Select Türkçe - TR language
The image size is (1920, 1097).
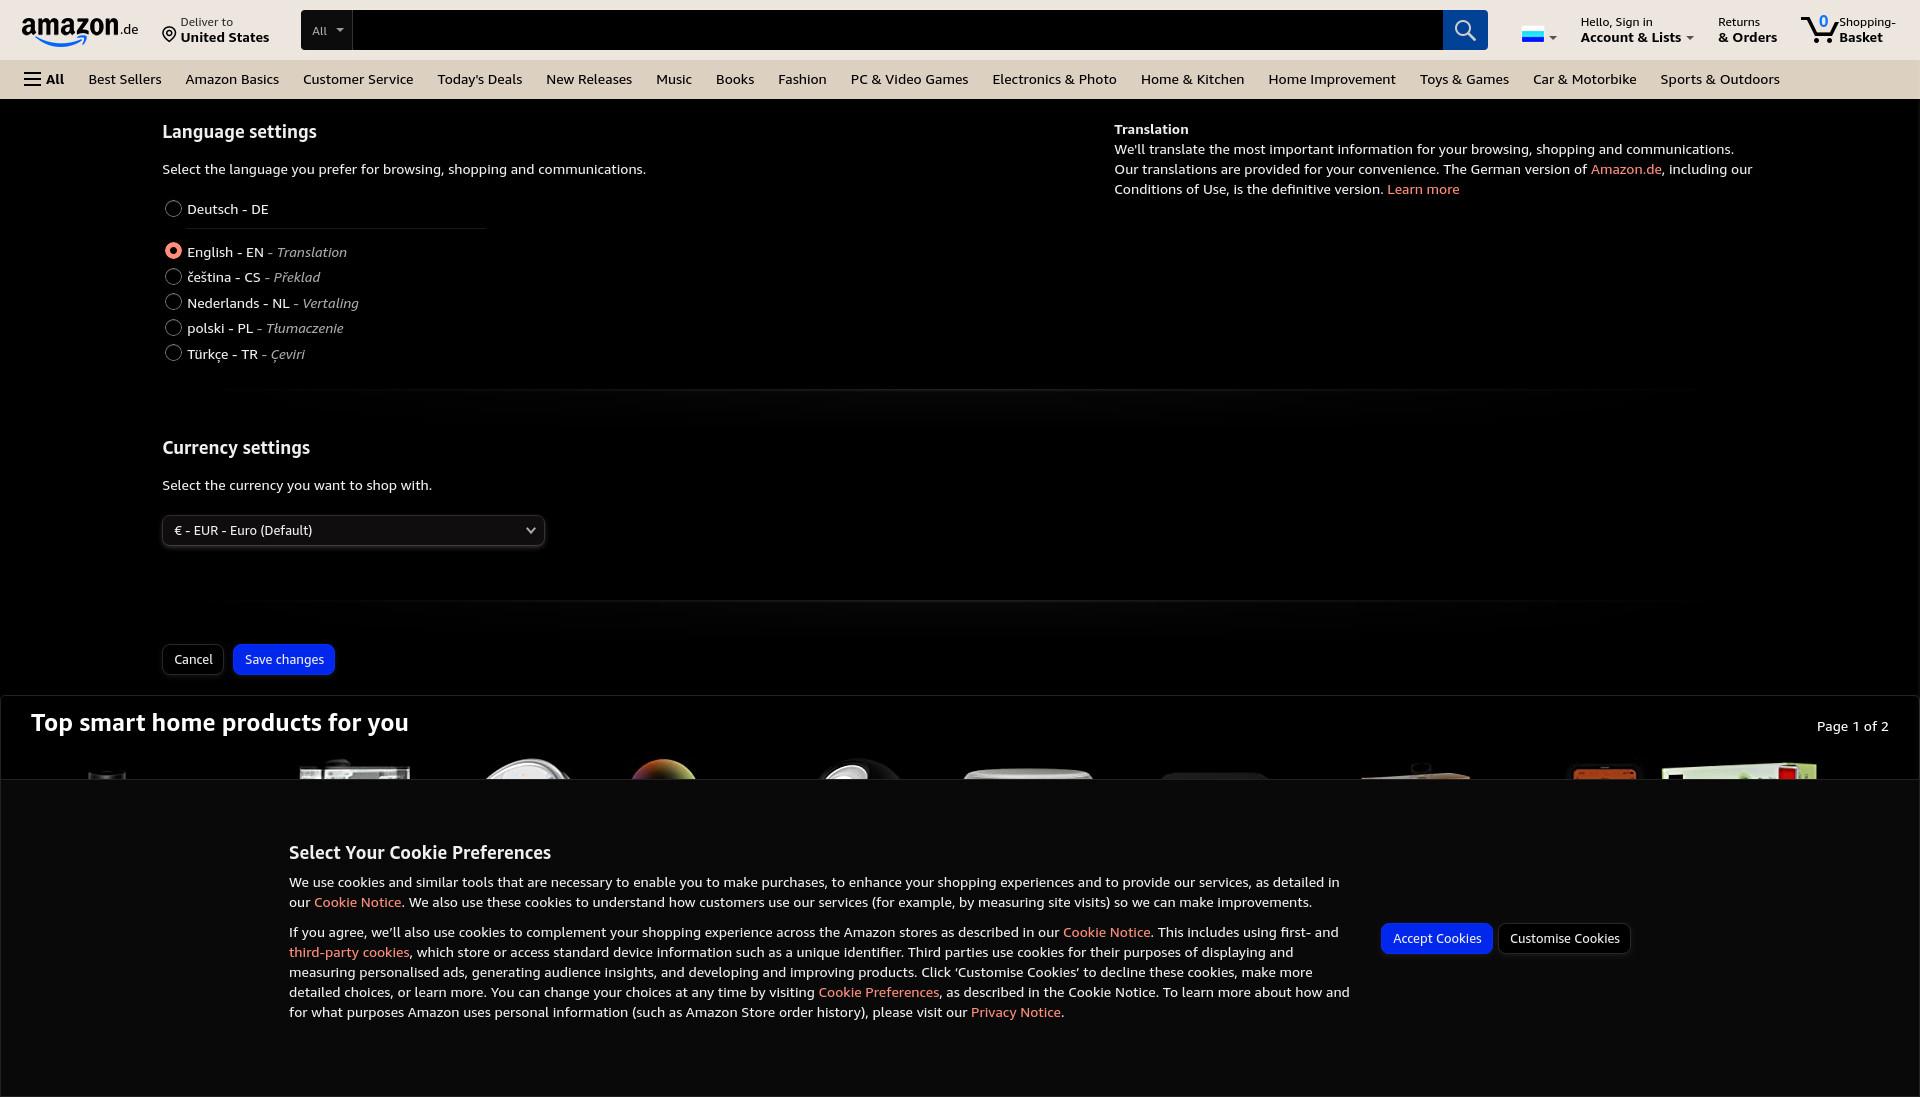tap(173, 353)
